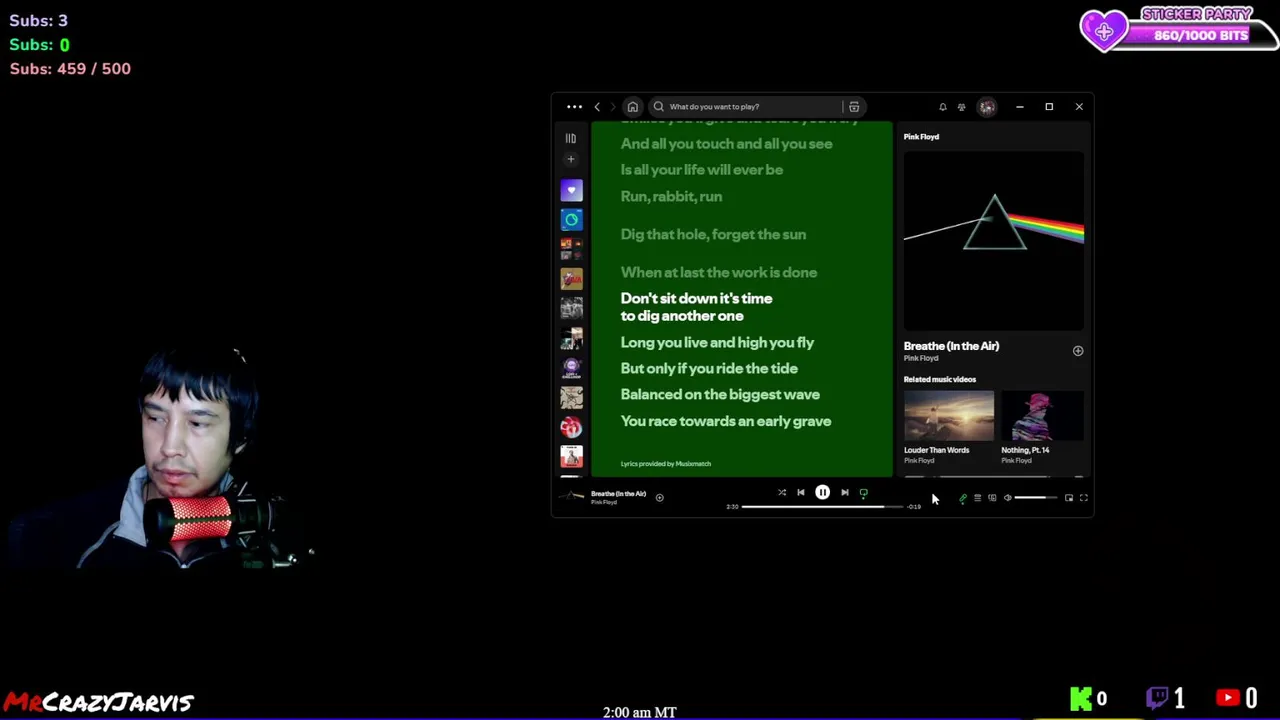Open the four-tile collage playlist in sidebar
Image resolution: width=1280 pixels, height=720 pixels.
571,249
